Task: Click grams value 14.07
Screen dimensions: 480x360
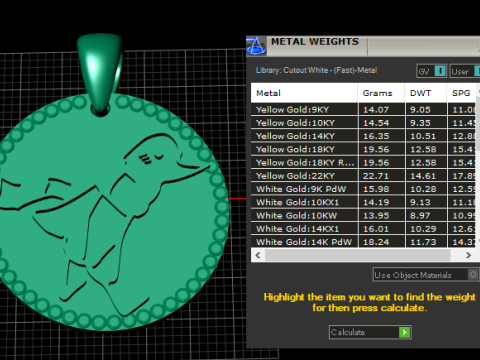Action: click(x=376, y=110)
